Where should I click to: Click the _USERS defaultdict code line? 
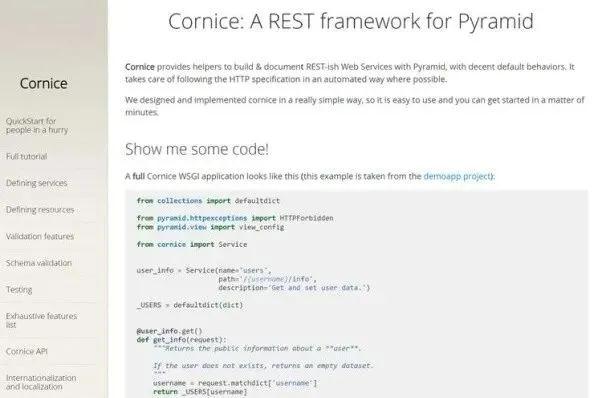[x=190, y=305]
